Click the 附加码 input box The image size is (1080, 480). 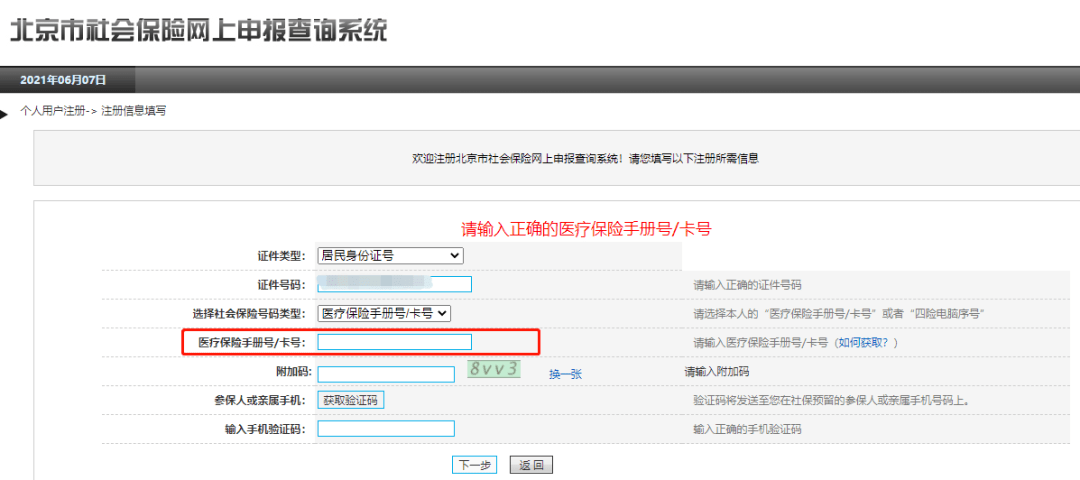click(386, 374)
